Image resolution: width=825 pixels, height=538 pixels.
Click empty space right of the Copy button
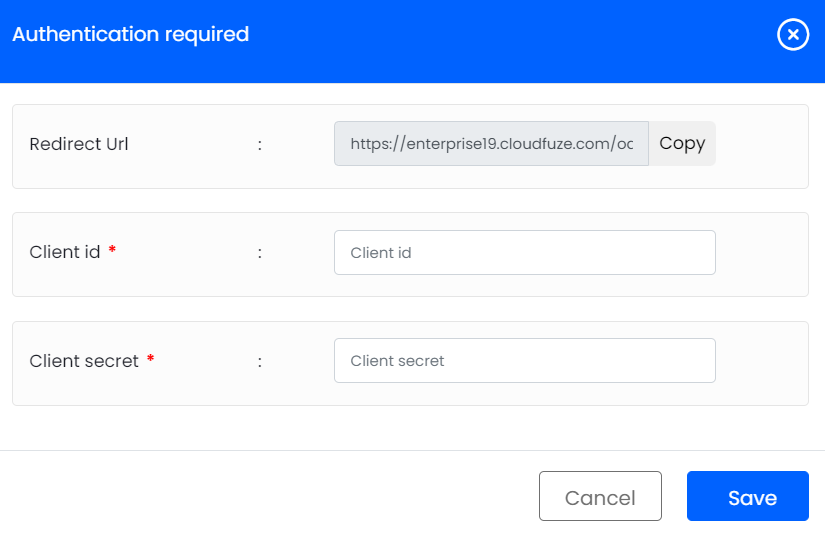(x=760, y=146)
